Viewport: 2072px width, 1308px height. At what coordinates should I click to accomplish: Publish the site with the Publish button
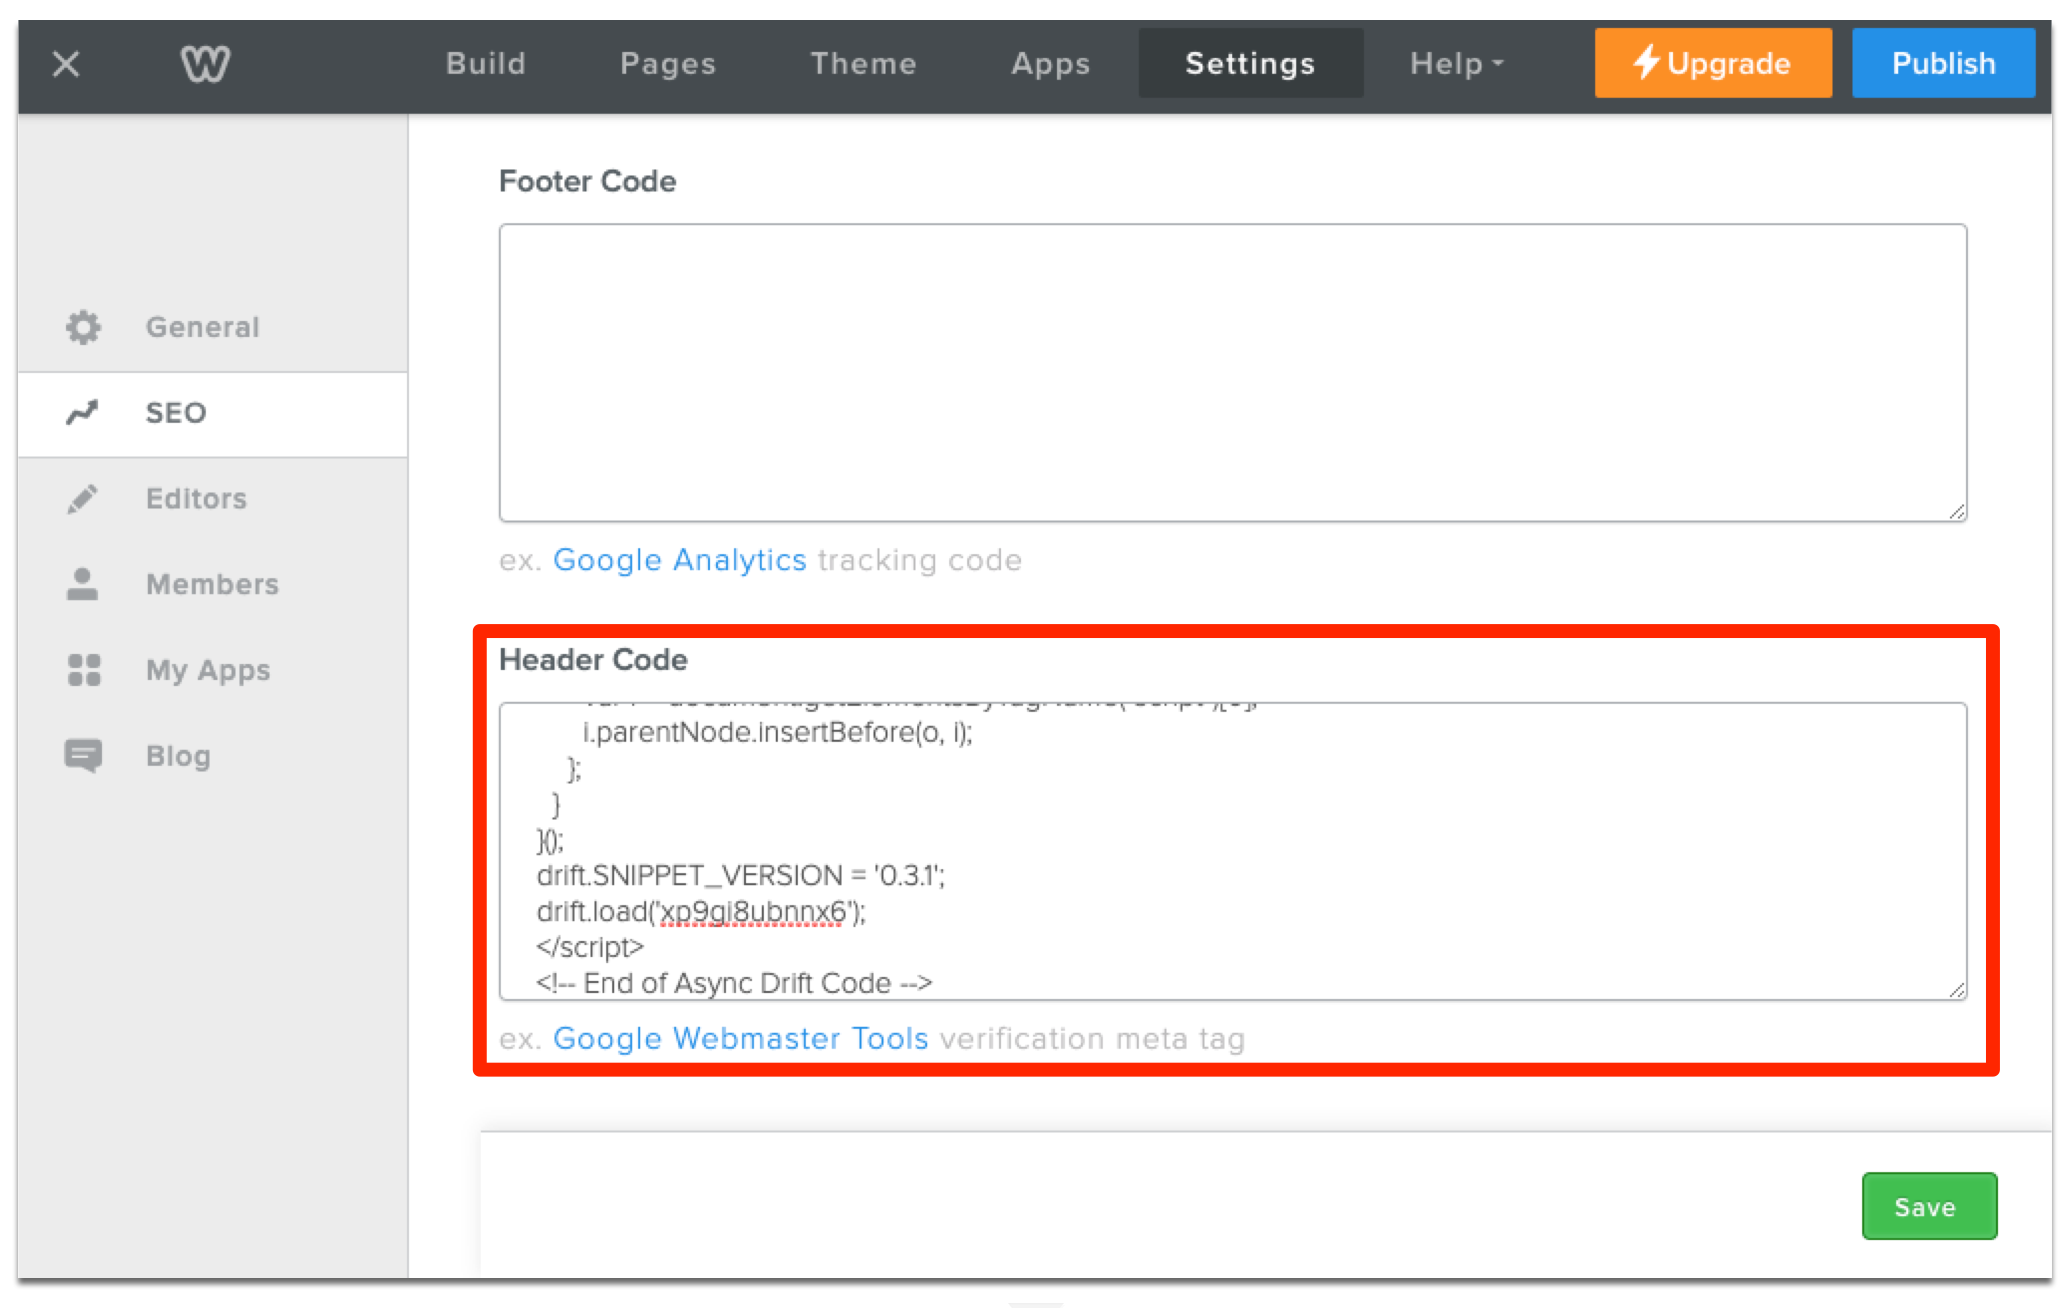click(x=1943, y=63)
